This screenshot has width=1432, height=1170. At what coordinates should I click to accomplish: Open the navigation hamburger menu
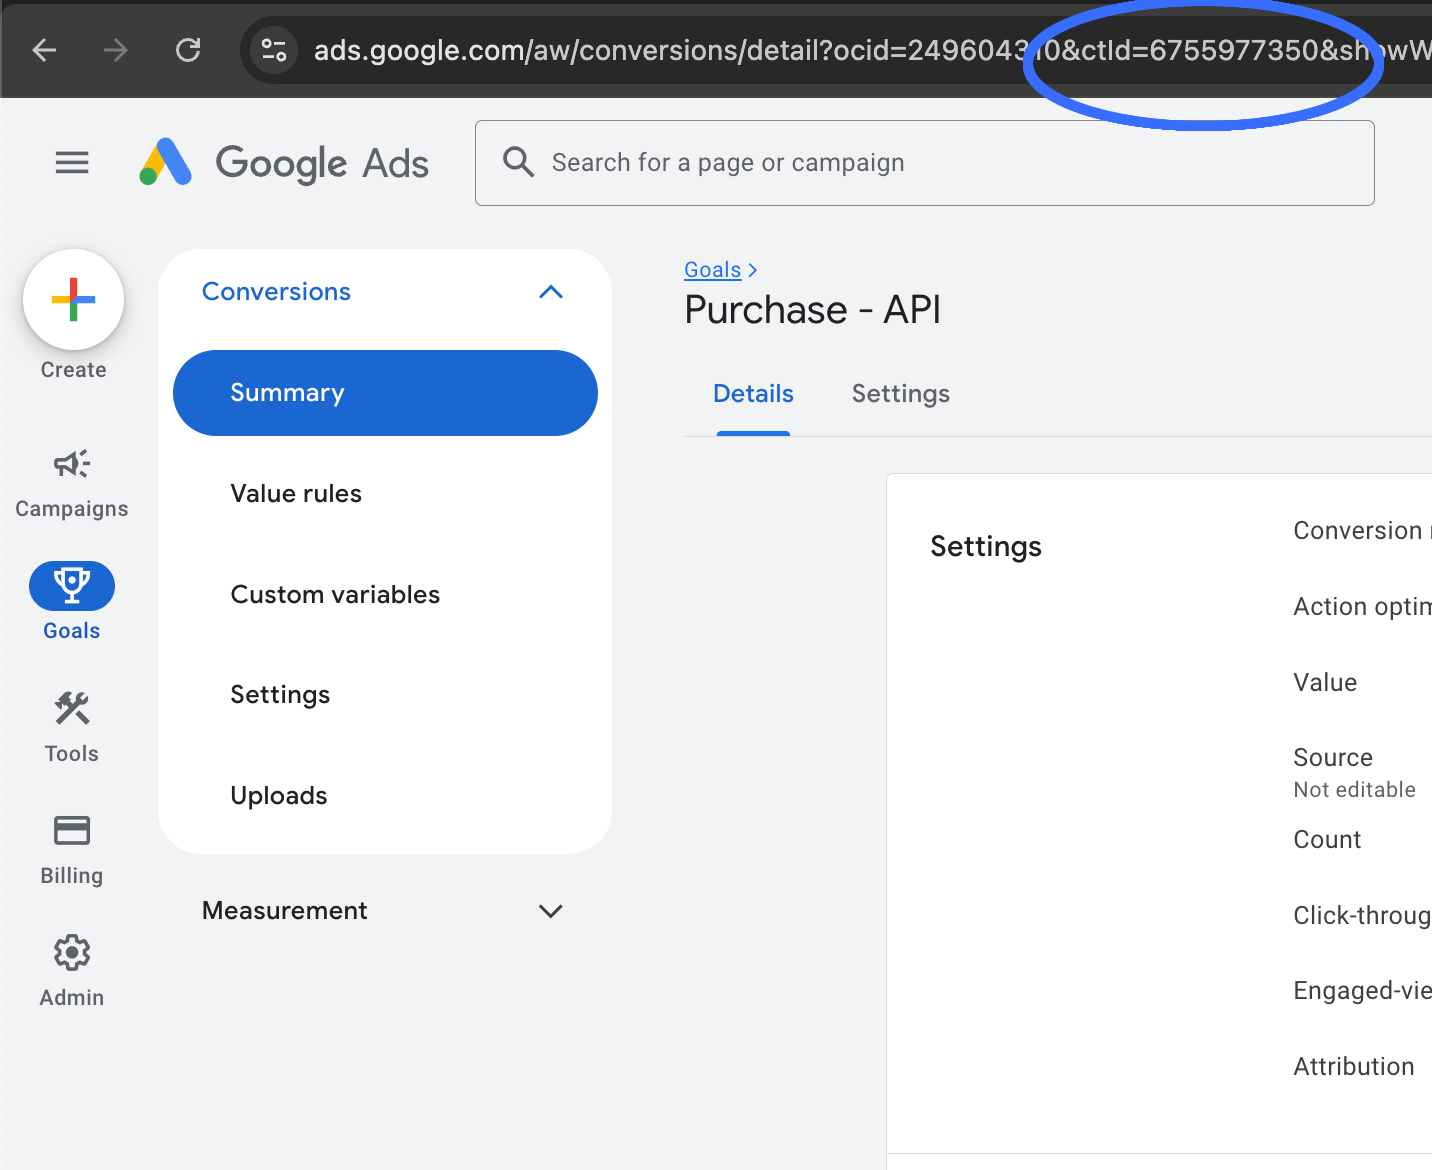[x=71, y=162]
